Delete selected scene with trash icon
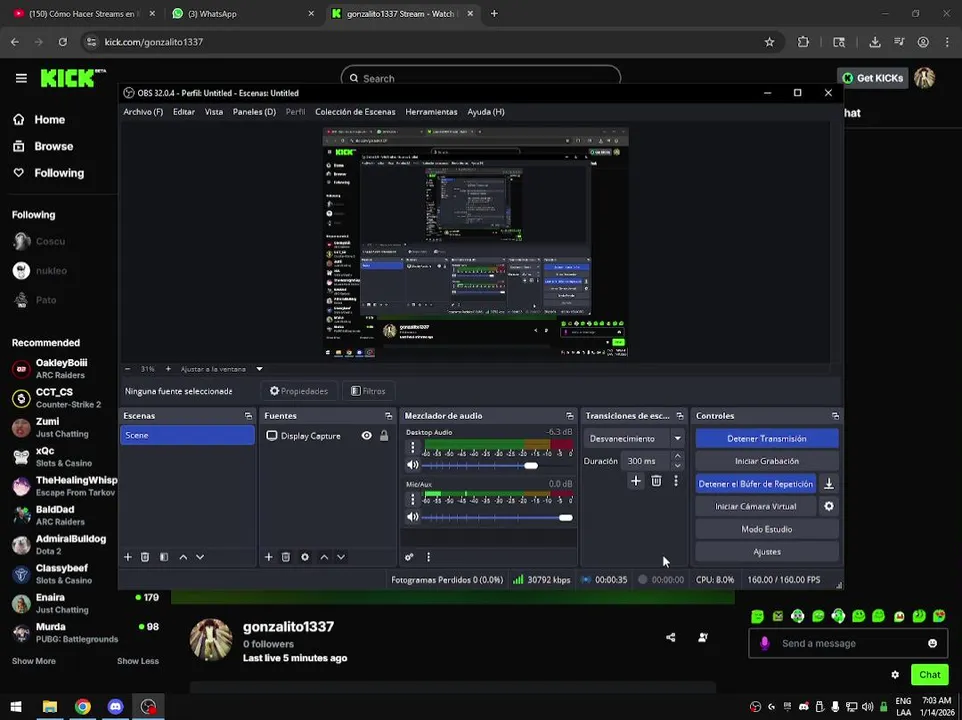Screen dimensions: 962x720 (x=145, y=557)
